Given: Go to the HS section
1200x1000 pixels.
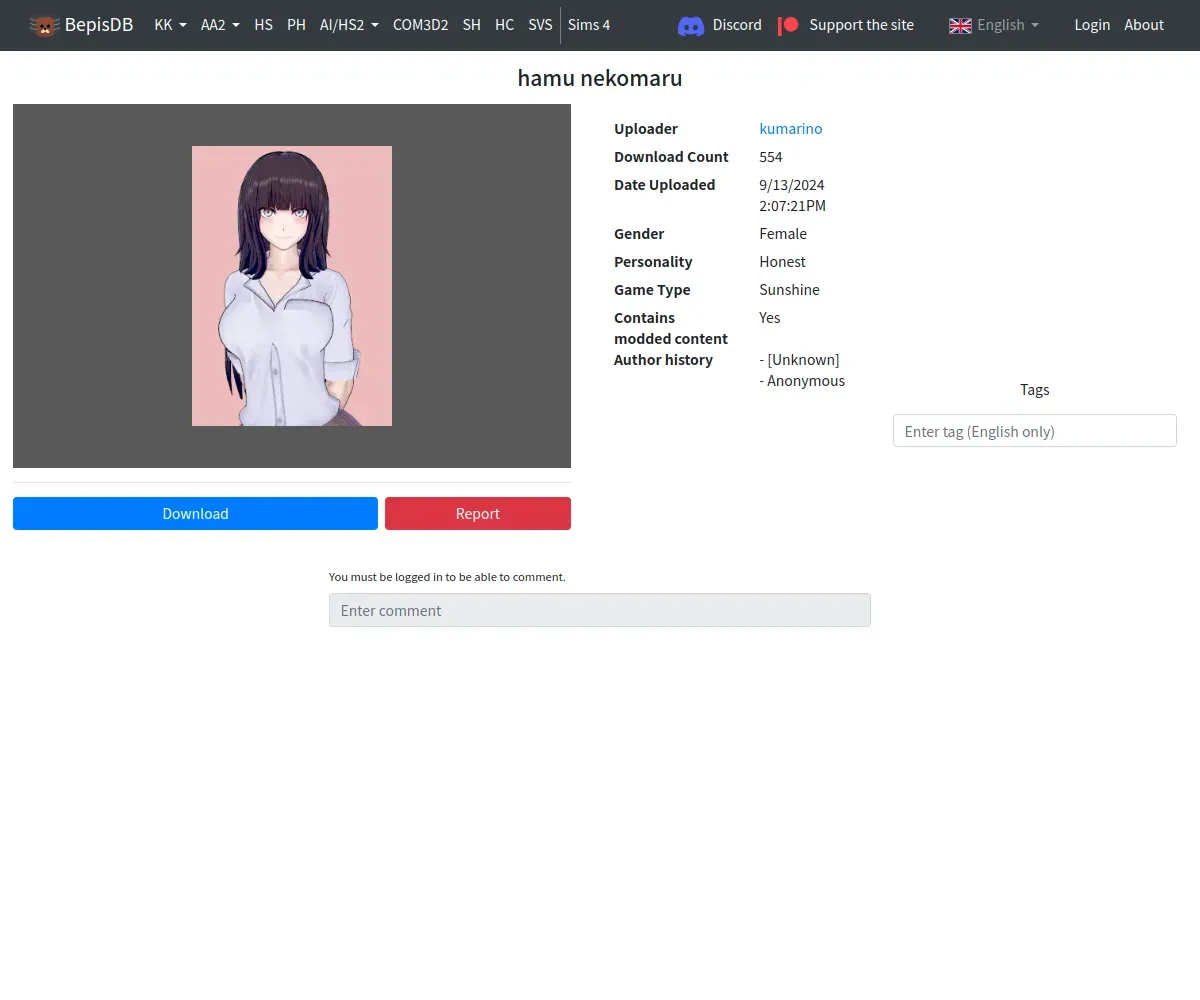Looking at the screenshot, I should (263, 25).
